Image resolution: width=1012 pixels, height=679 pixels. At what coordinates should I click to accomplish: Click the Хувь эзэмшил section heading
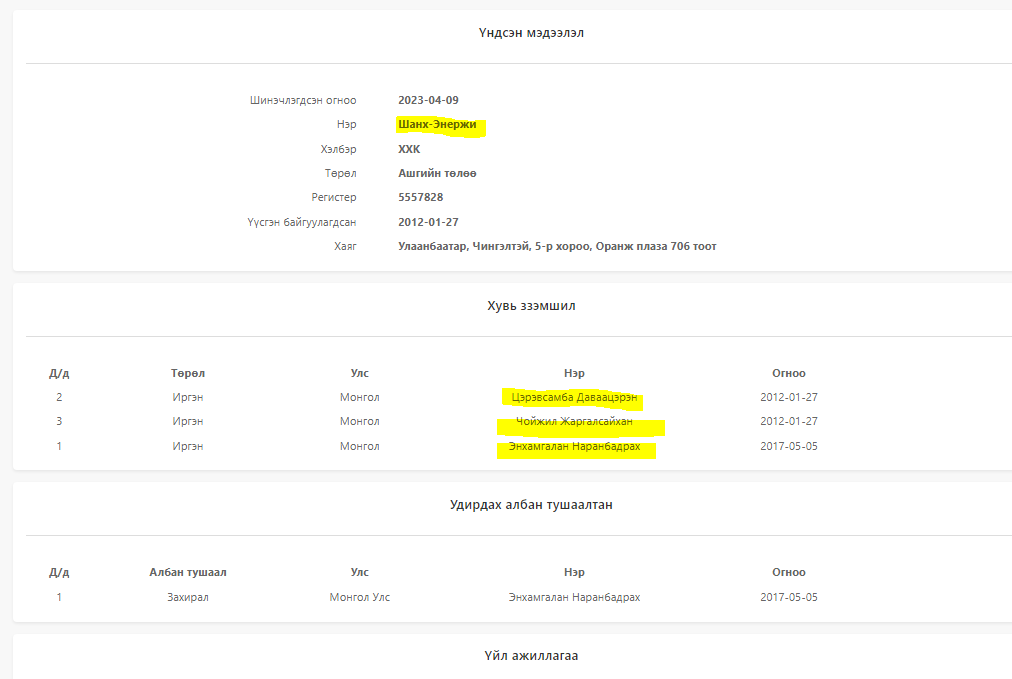point(530,306)
